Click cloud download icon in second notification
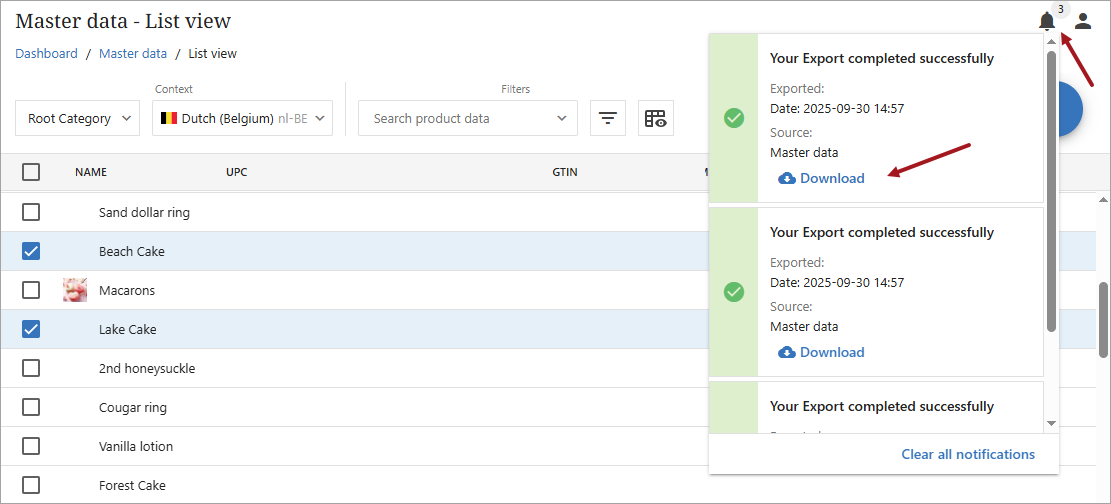This screenshot has height=504, width=1111. tap(787, 352)
